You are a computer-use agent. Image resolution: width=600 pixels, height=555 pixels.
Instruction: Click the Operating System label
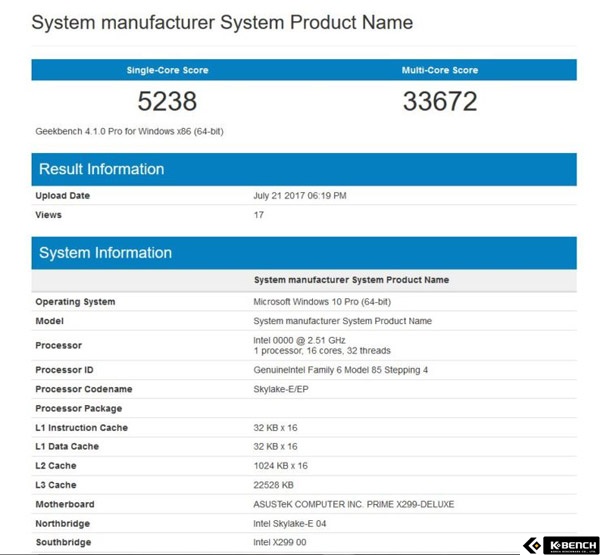pos(75,302)
